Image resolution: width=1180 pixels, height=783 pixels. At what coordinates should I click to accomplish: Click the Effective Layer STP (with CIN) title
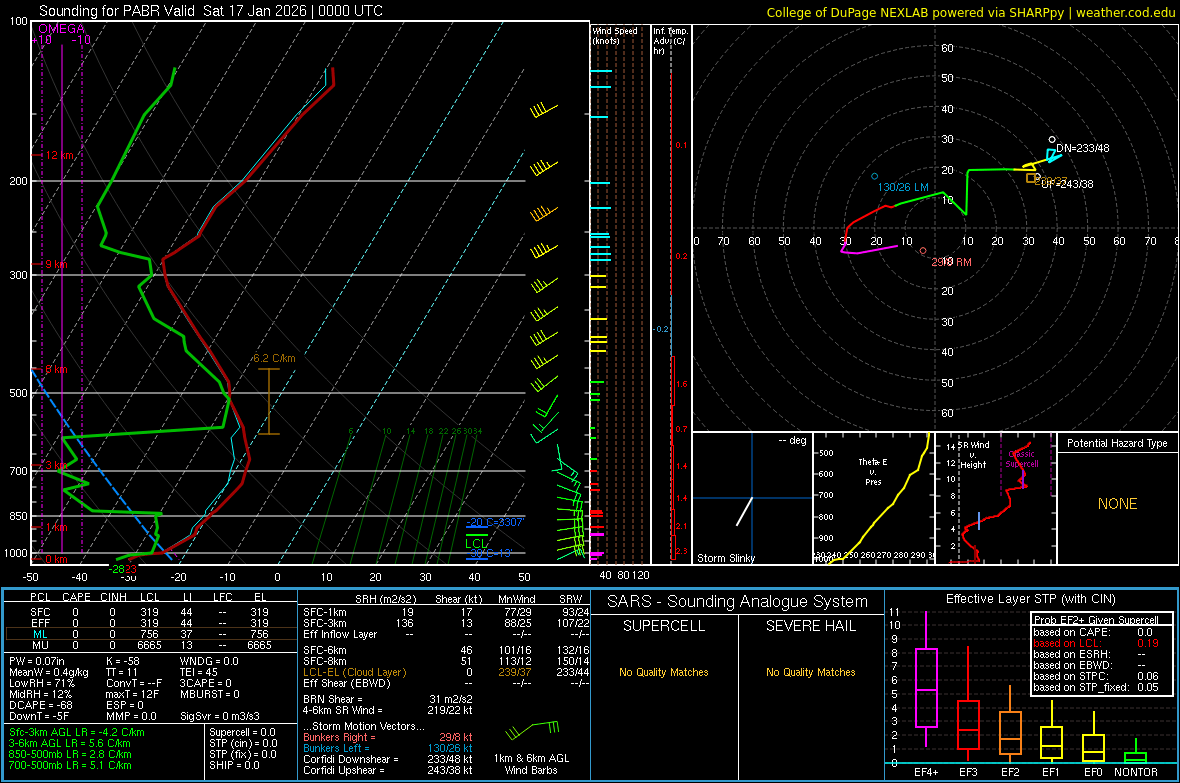coord(1030,599)
